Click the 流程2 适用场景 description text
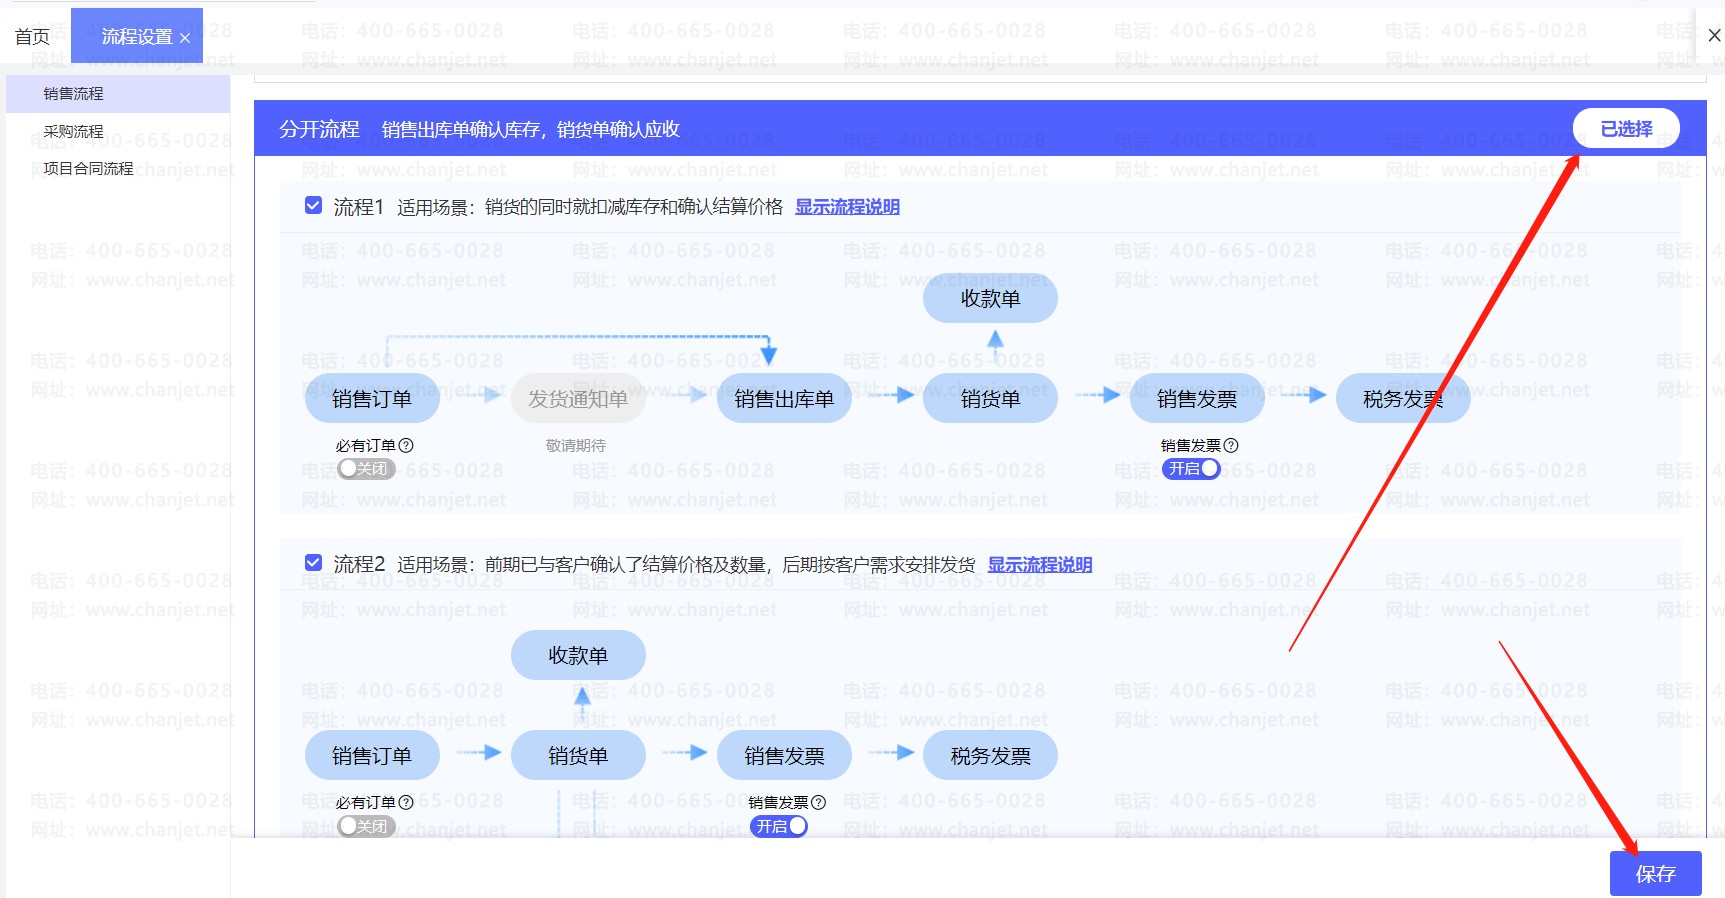The height and width of the screenshot is (898, 1725). tap(686, 565)
